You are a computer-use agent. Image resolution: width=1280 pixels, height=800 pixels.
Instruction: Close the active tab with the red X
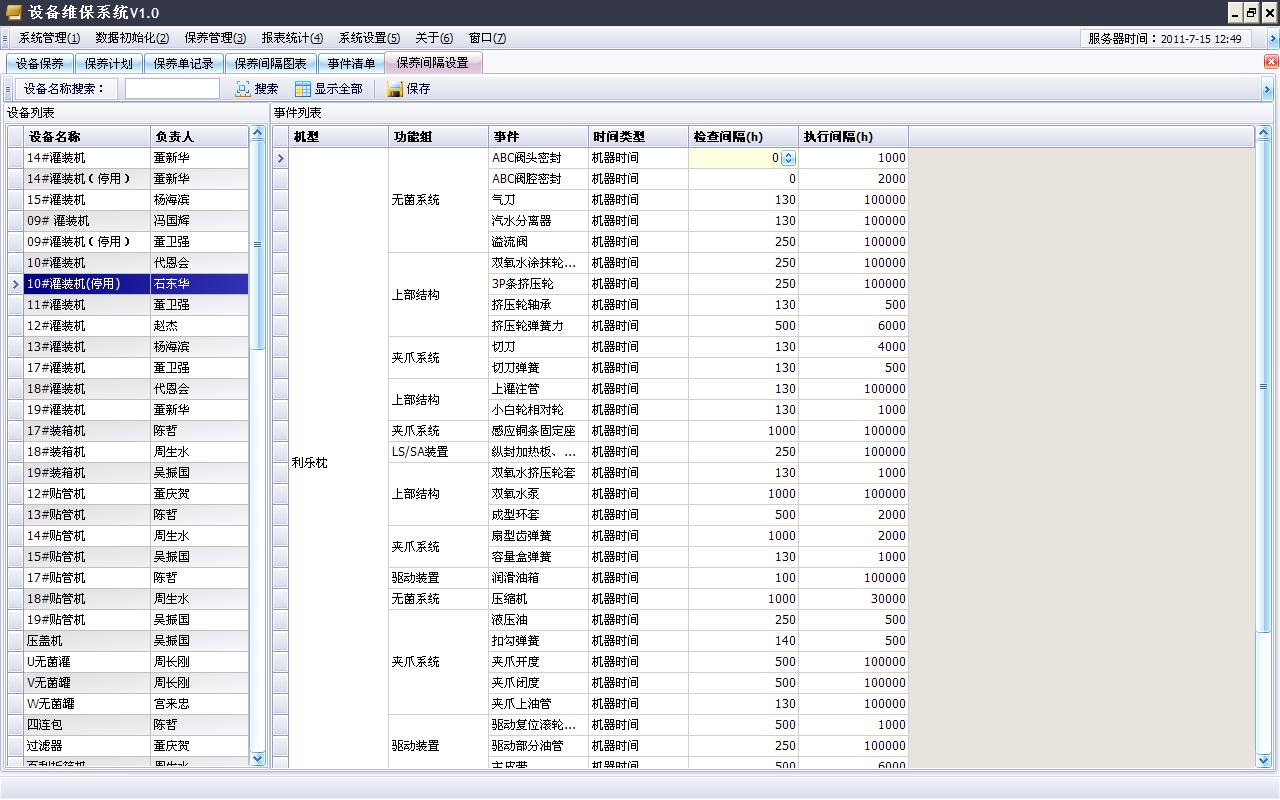point(1271,62)
